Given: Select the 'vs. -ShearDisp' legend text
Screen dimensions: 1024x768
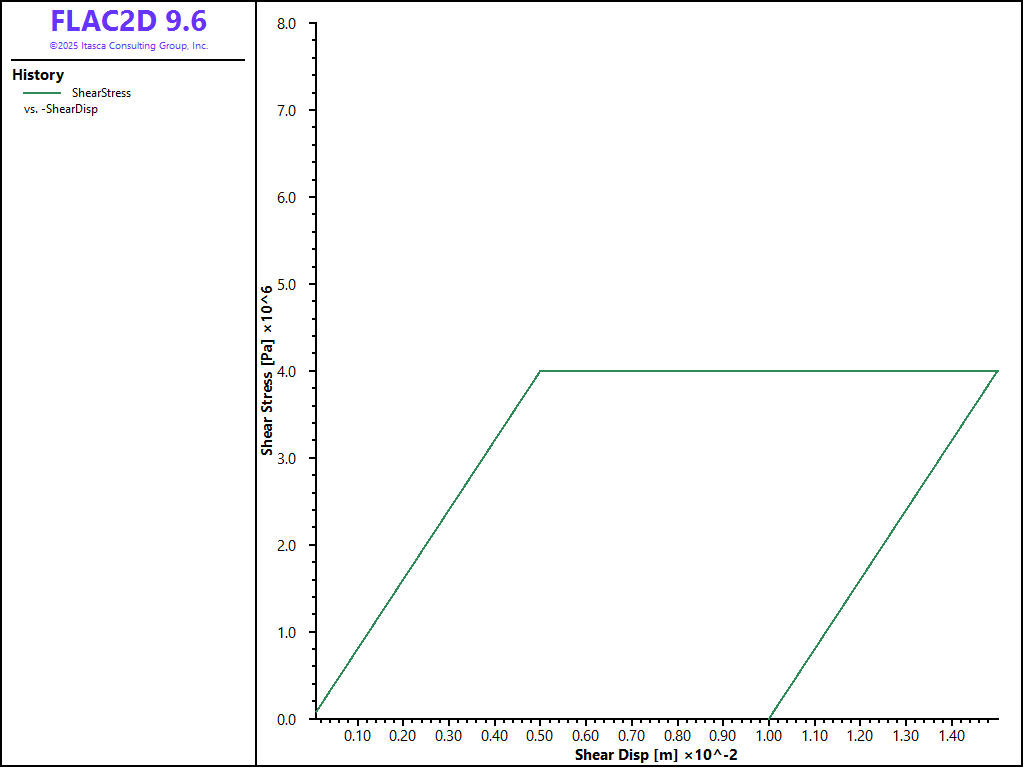Looking at the screenshot, I should point(60,109).
